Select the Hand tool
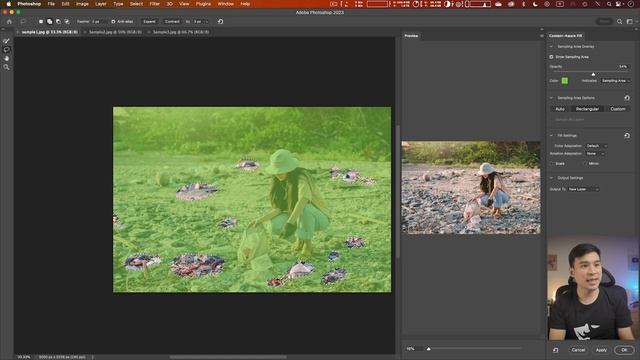The image size is (640, 360). pyautogui.click(x=6, y=58)
